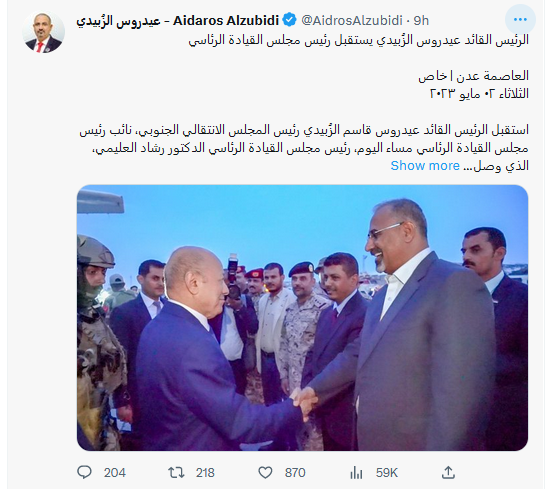The height and width of the screenshot is (489, 557).
Task: Open the 9h timestamp link
Action: click(421, 21)
